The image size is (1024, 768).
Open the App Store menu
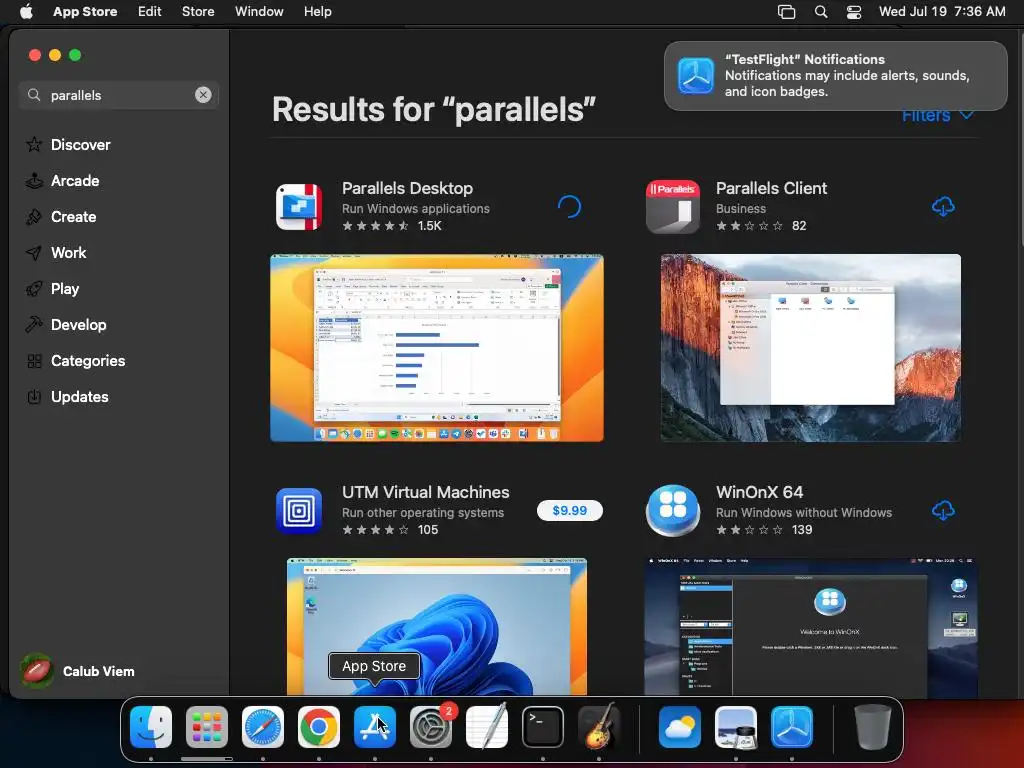pyautogui.click(x=85, y=11)
